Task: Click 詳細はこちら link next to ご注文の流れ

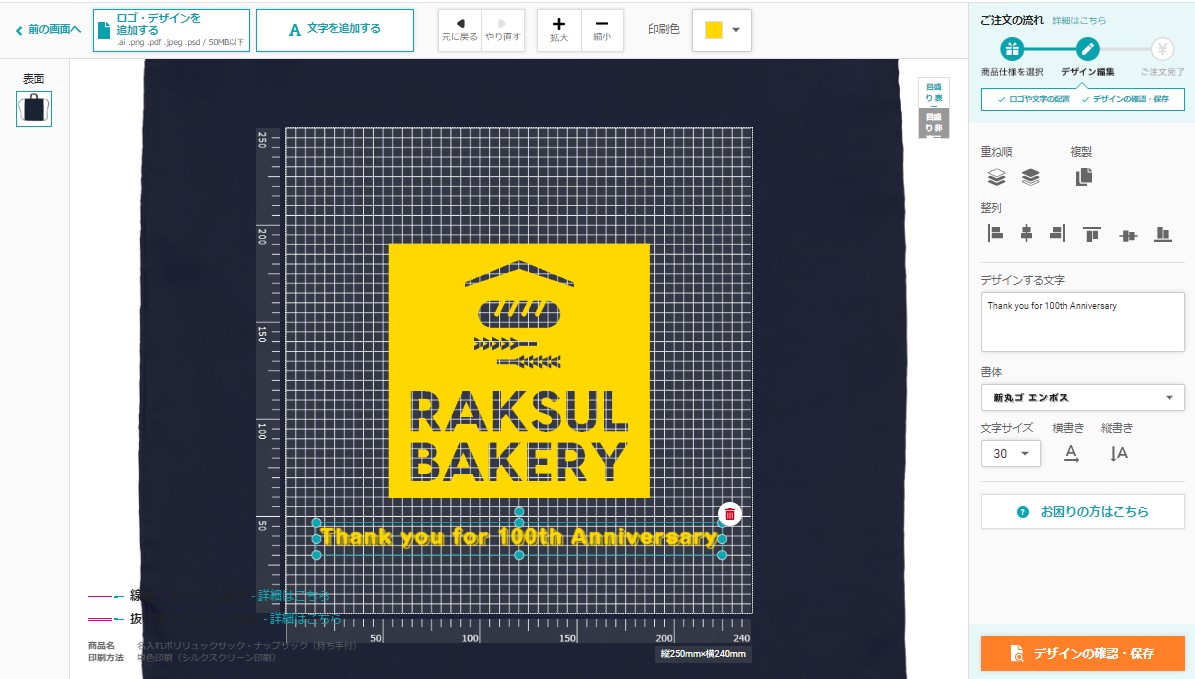Action: click(x=1078, y=21)
